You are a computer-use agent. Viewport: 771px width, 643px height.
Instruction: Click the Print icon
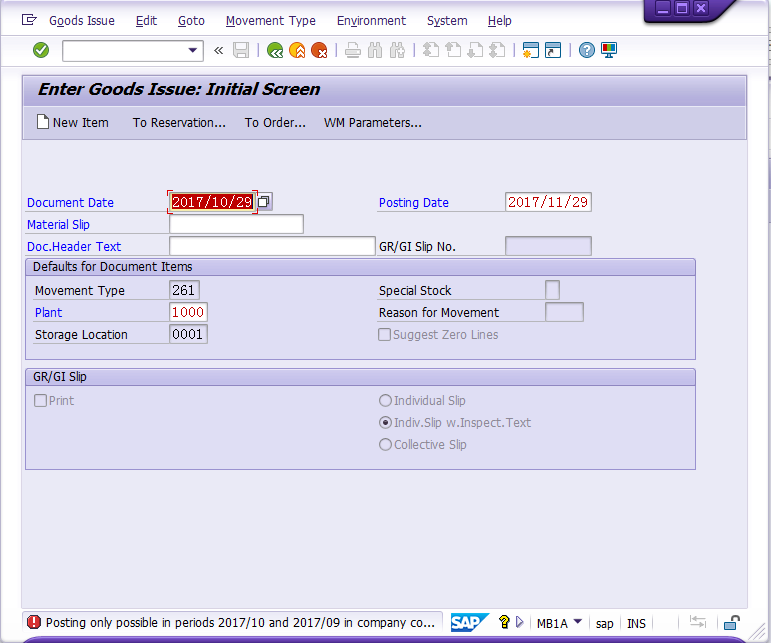point(353,50)
